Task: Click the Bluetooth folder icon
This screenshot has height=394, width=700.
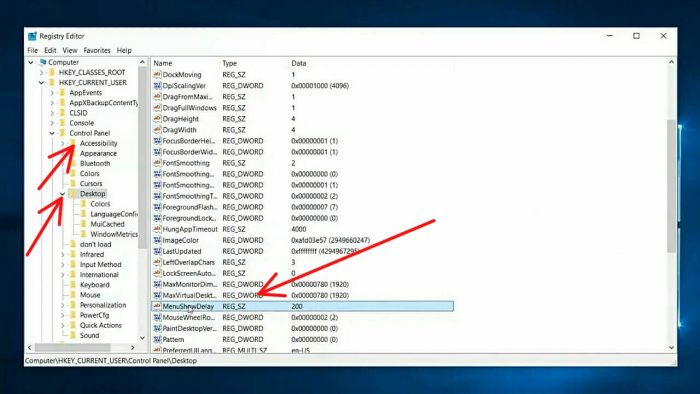Action: [73, 164]
